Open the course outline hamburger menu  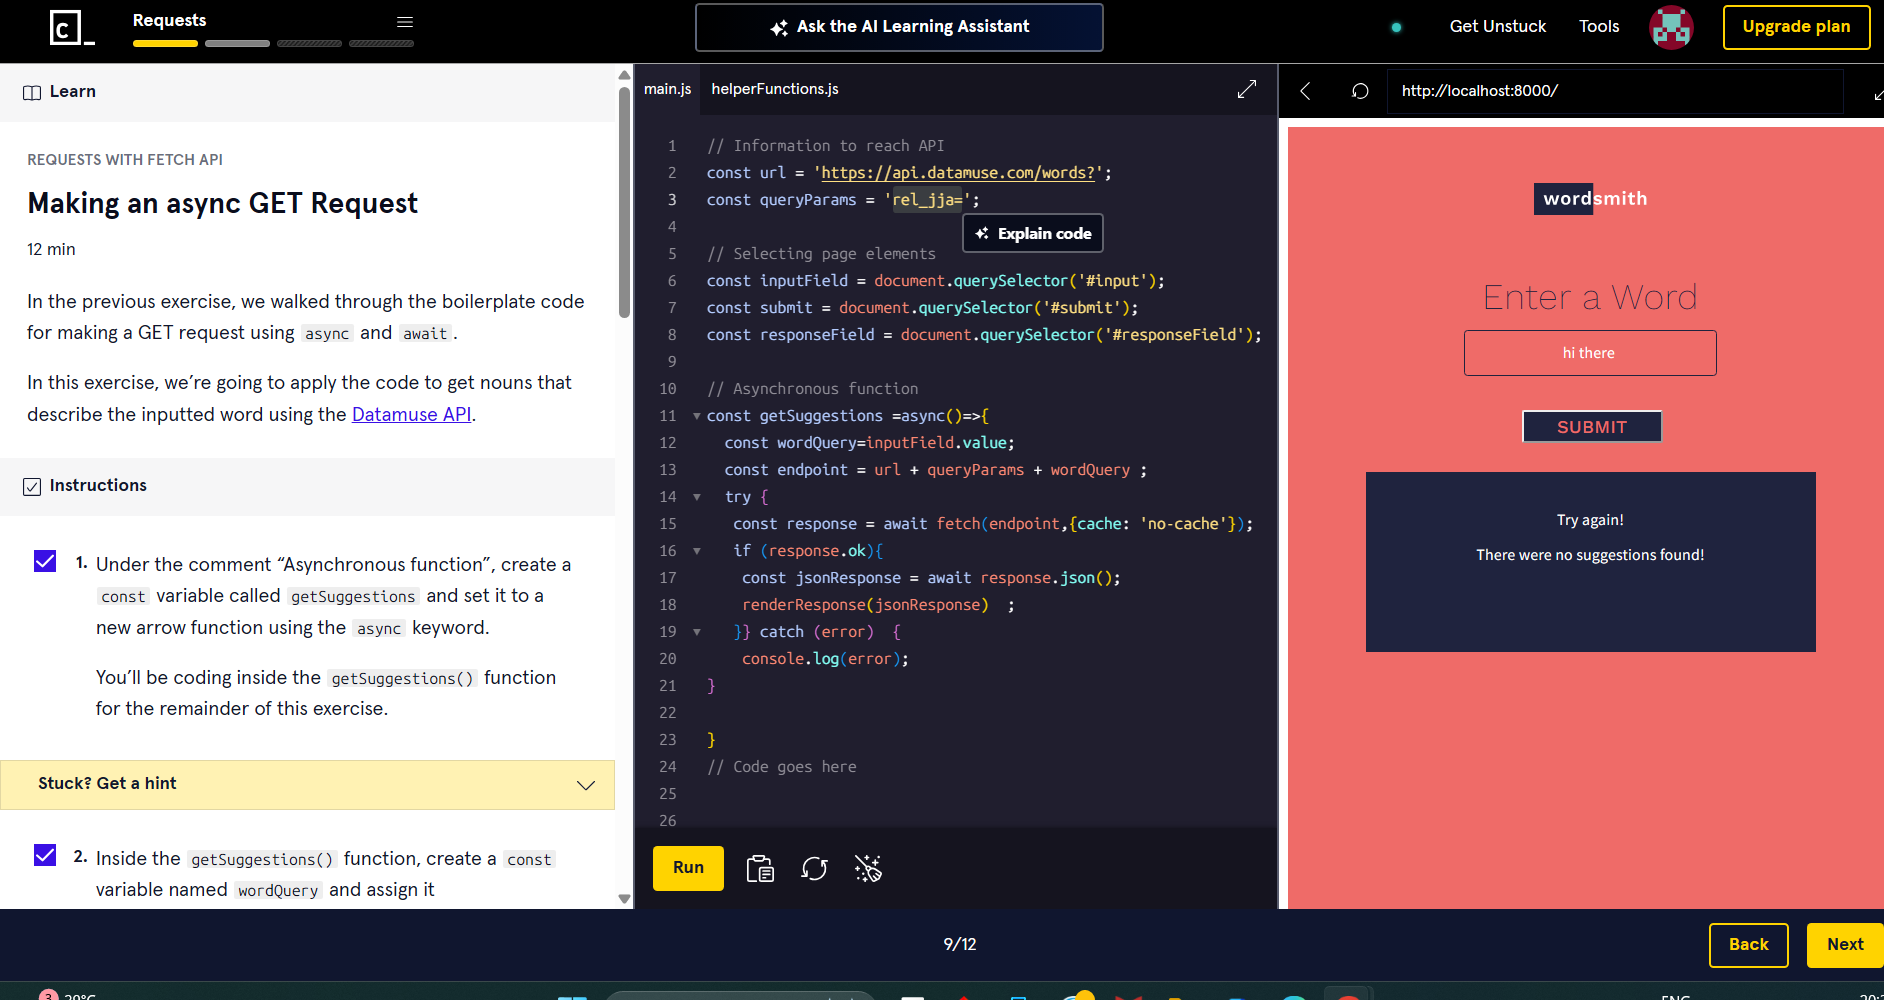coord(405,22)
